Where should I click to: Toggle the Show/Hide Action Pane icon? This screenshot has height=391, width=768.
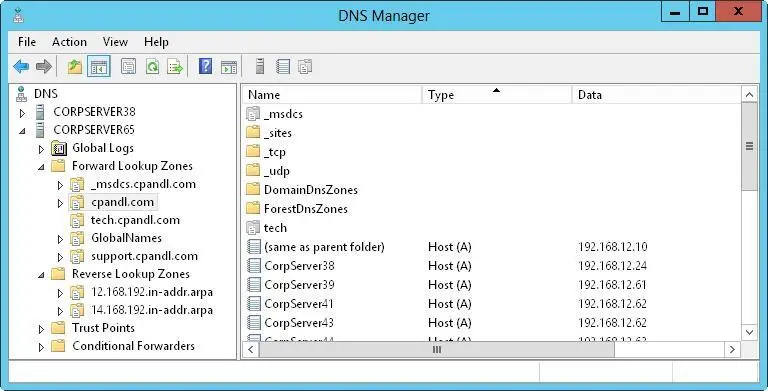coord(229,67)
